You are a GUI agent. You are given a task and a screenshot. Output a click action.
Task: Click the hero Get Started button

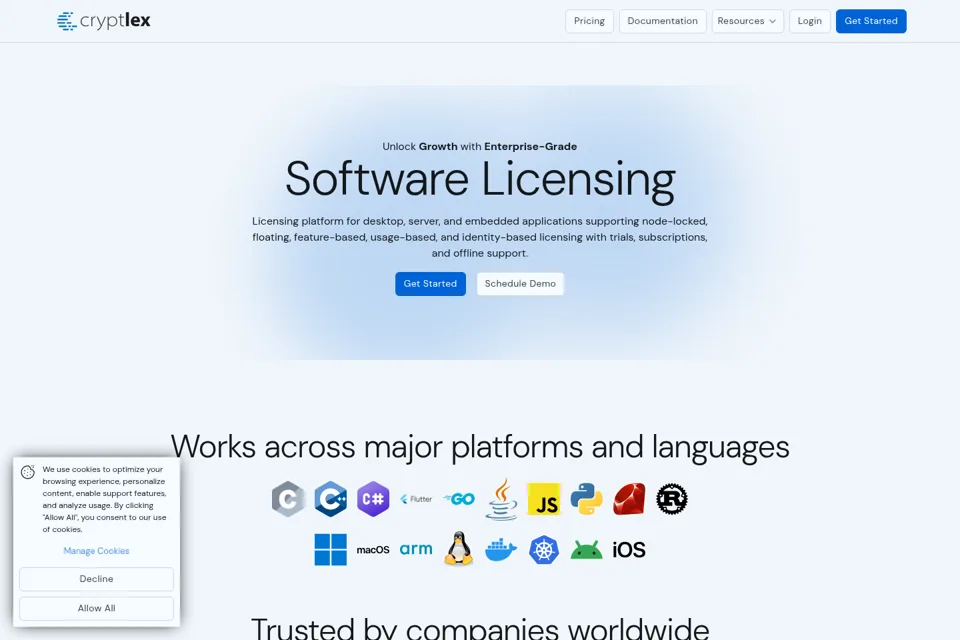click(430, 284)
